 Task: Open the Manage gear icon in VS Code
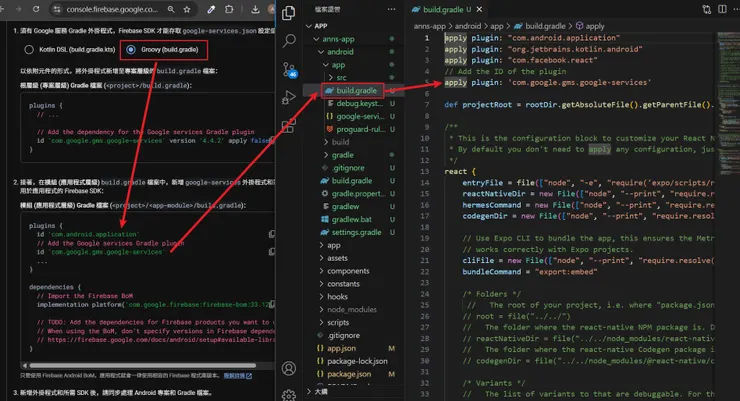pos(289,395)
